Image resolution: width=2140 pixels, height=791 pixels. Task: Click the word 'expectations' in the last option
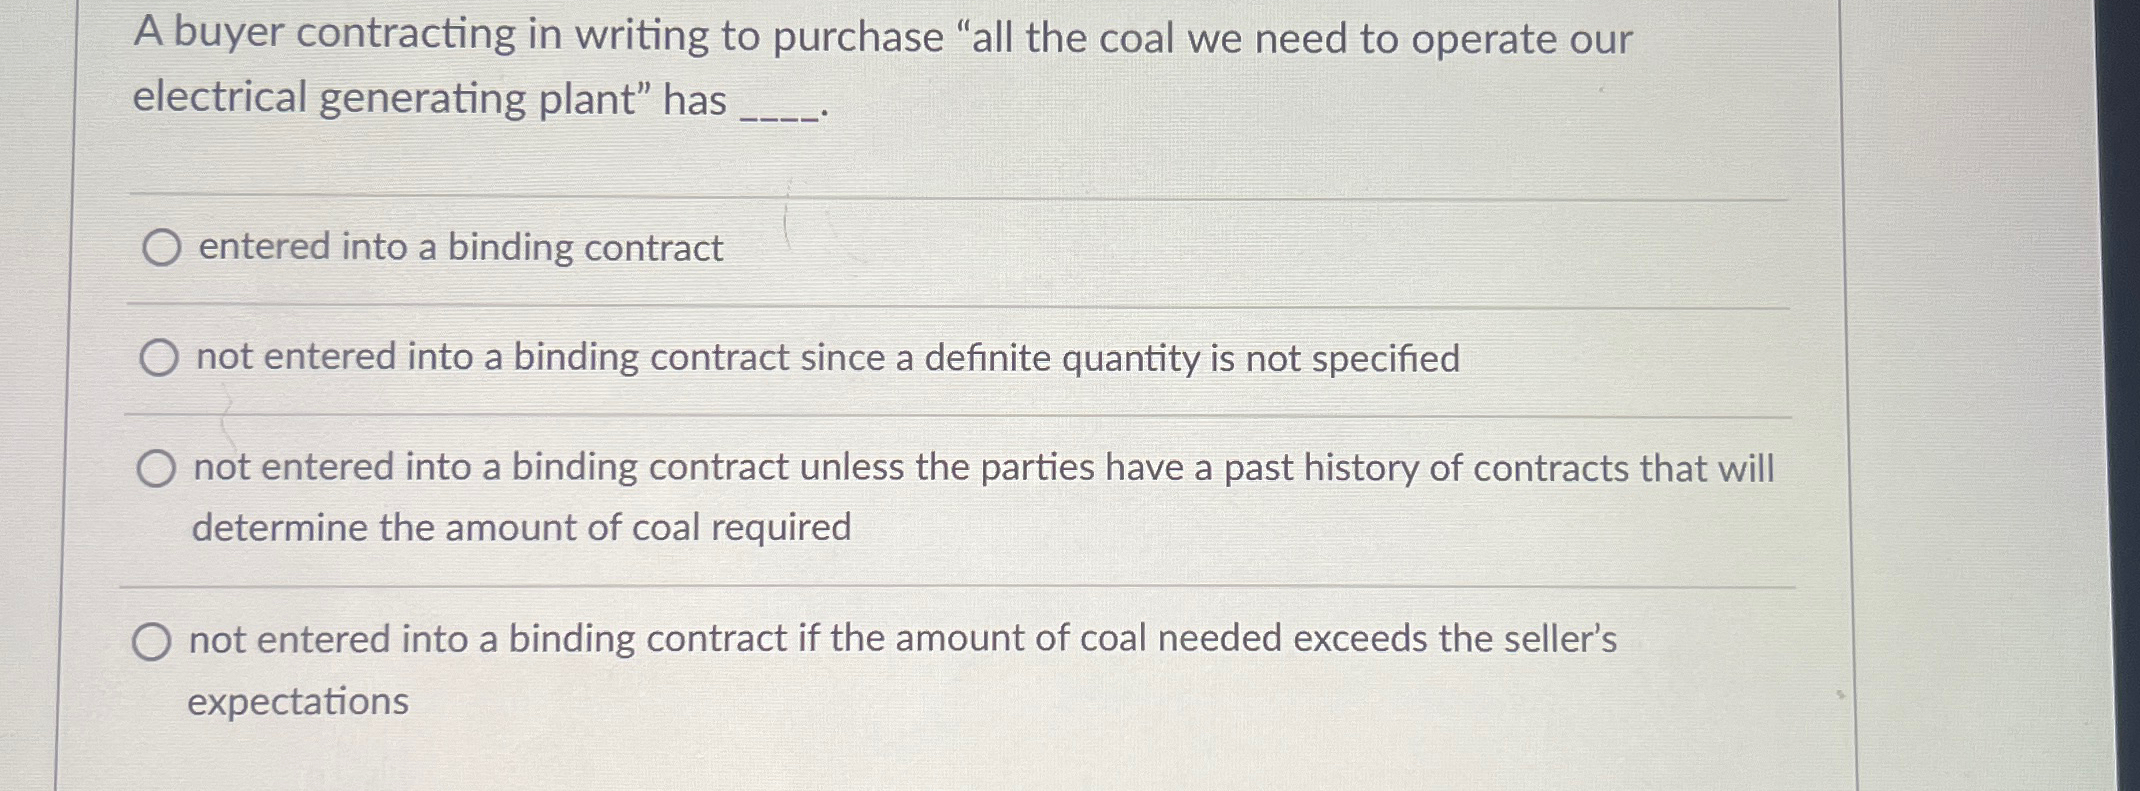pos(297,701)
